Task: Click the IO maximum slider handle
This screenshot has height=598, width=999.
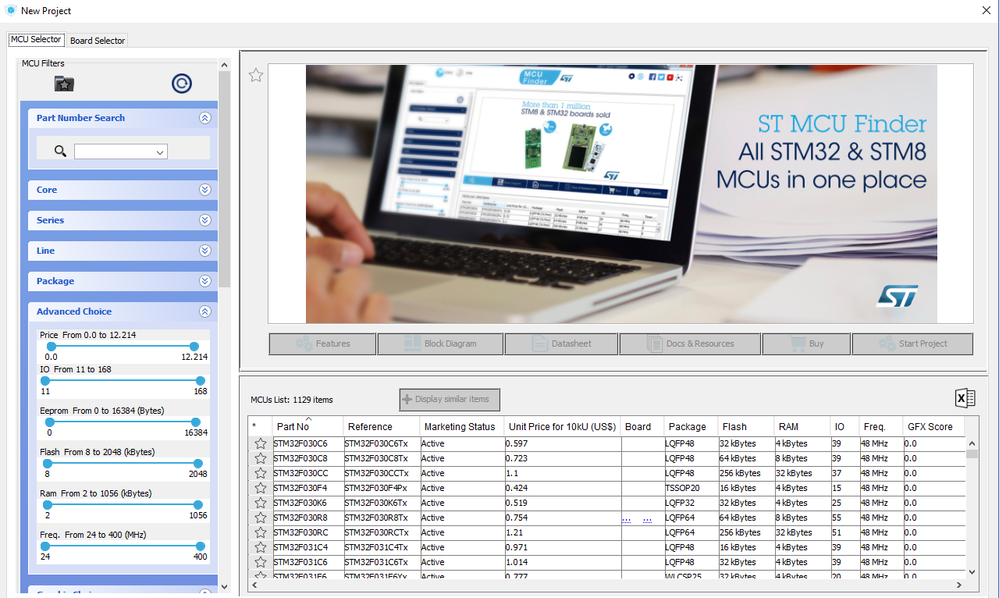Action: pyautogui.click(x=200, y=381)
